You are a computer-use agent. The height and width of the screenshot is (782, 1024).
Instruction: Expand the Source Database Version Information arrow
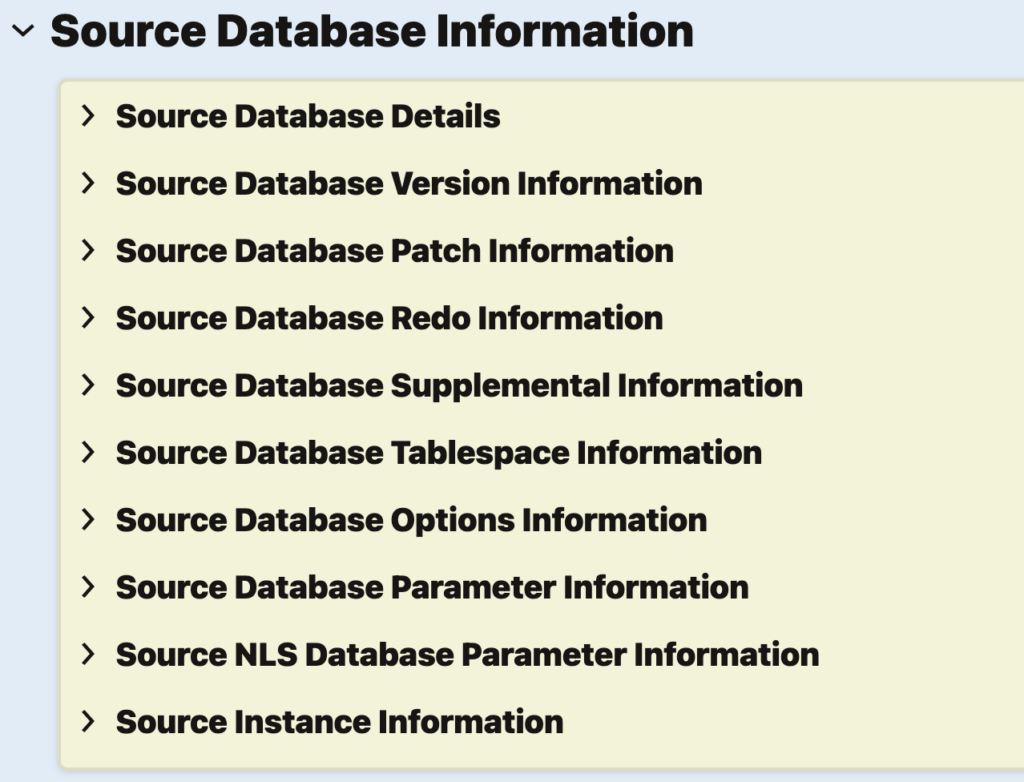point(88,183)
